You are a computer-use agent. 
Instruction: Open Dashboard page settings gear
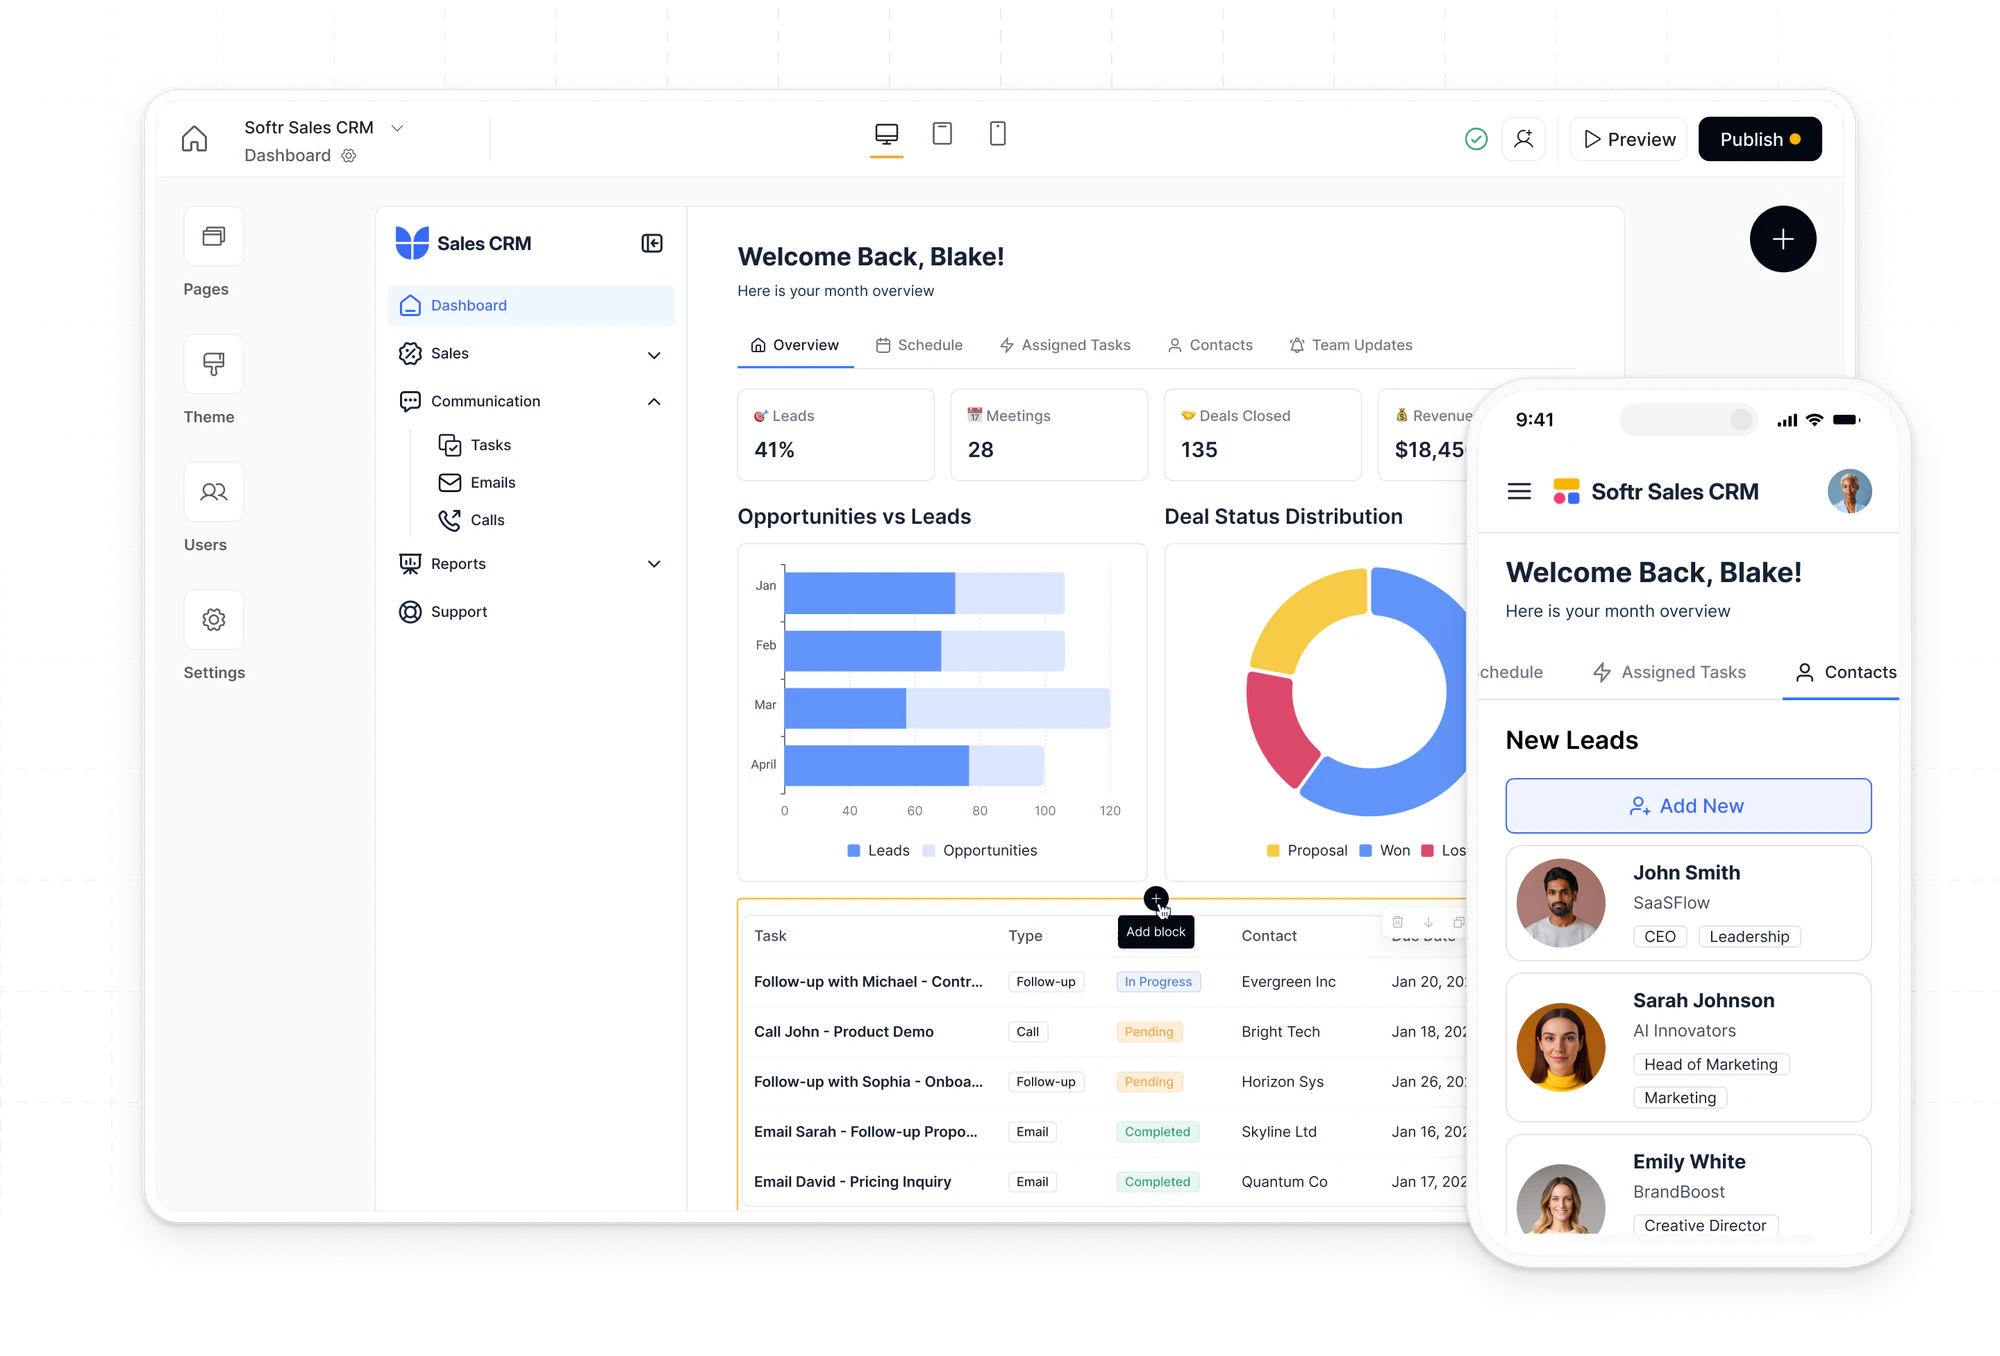click(x=349, y=156)
